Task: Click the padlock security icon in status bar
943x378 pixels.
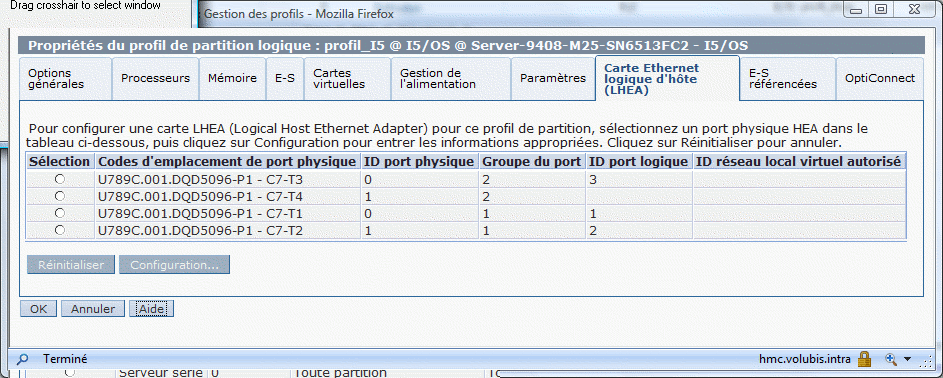Action: [x=864, y=359]
